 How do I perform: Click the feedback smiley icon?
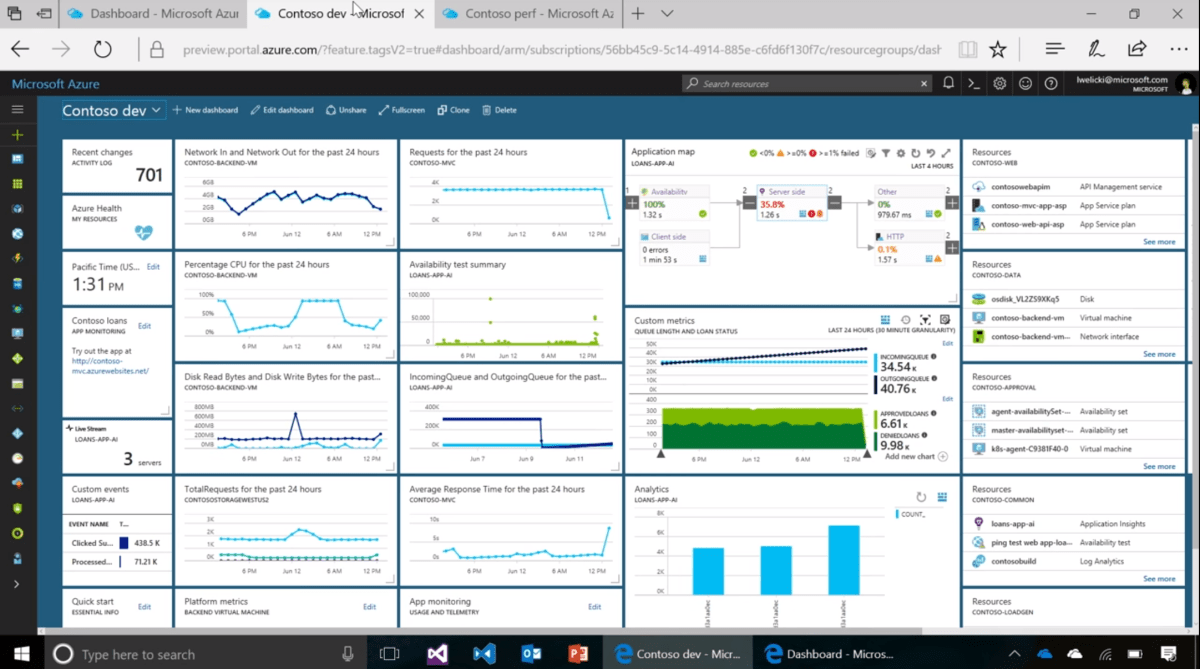[x=1025, y=84]
